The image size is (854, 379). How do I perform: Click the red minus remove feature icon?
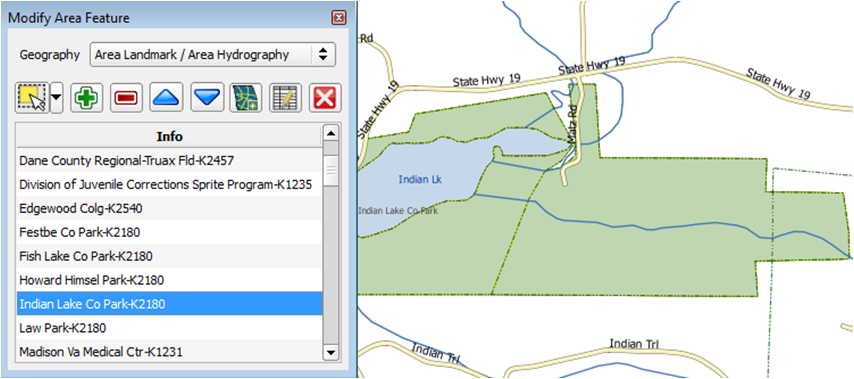tap(126, 99)
